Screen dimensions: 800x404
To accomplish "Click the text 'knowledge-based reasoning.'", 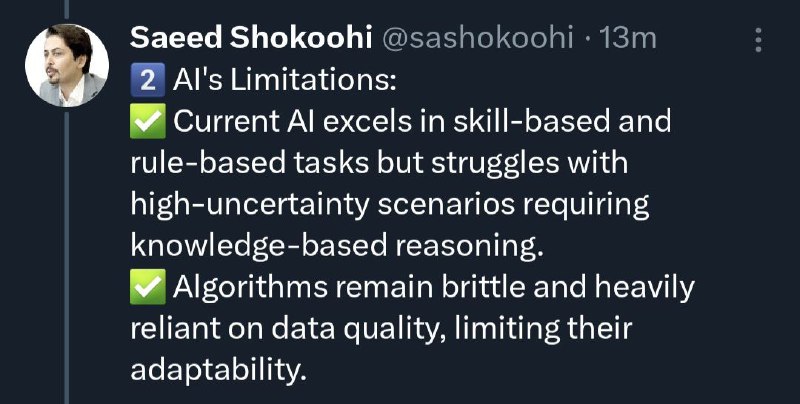I will pos(335,246).
